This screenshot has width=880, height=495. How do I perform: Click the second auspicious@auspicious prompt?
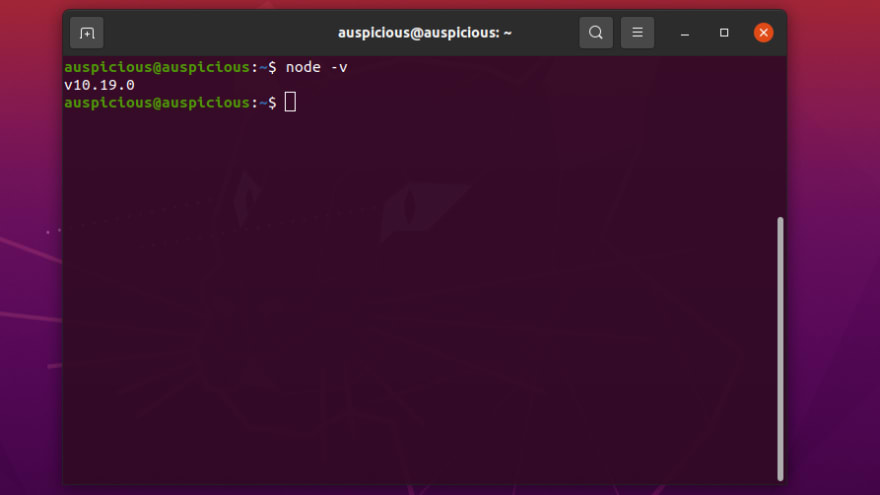[x=157, y=103]
